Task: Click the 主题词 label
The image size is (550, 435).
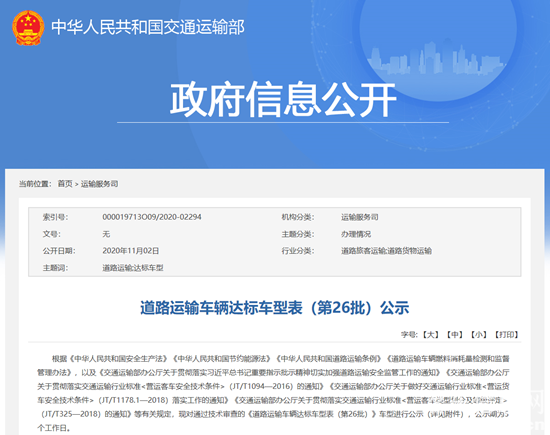Action: [x=55, y=268]
